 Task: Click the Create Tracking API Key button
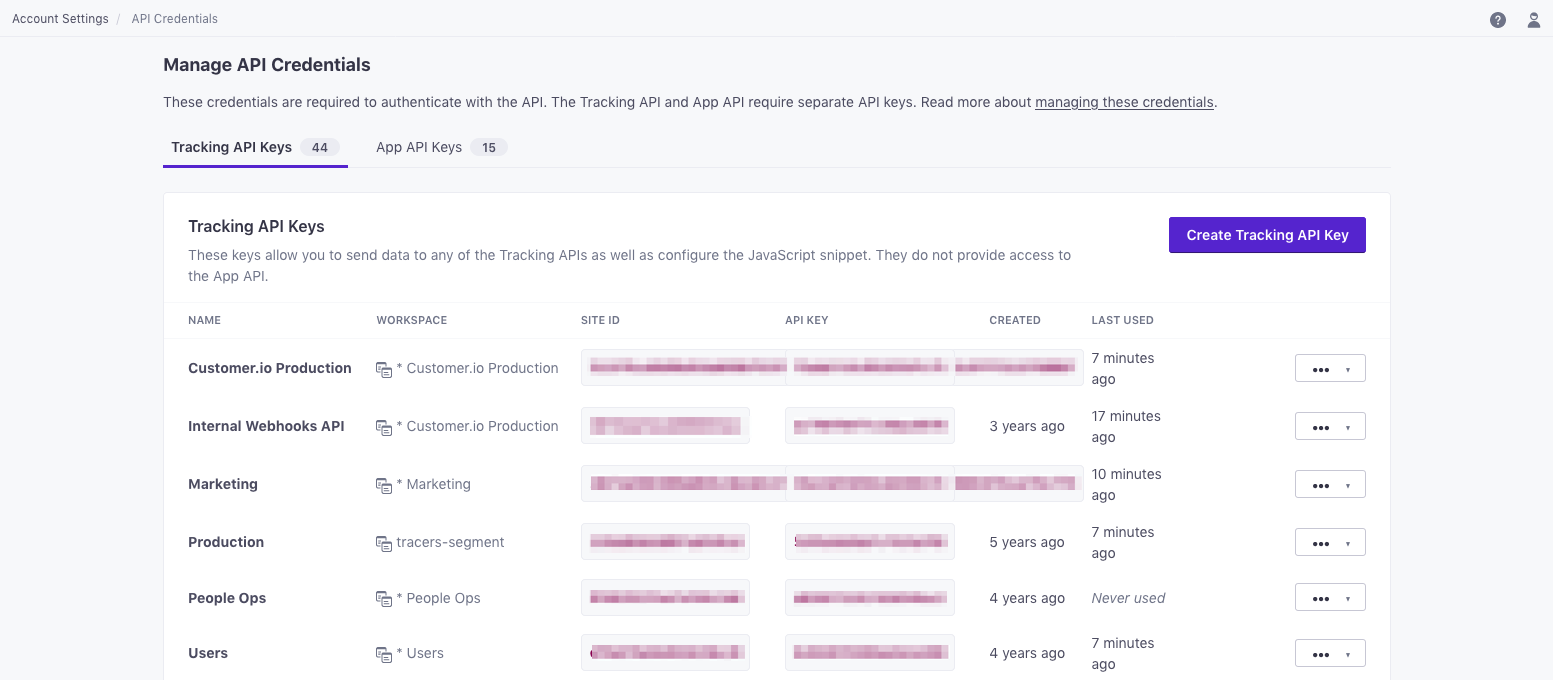pyautogui.click(x=1267, y=235)
